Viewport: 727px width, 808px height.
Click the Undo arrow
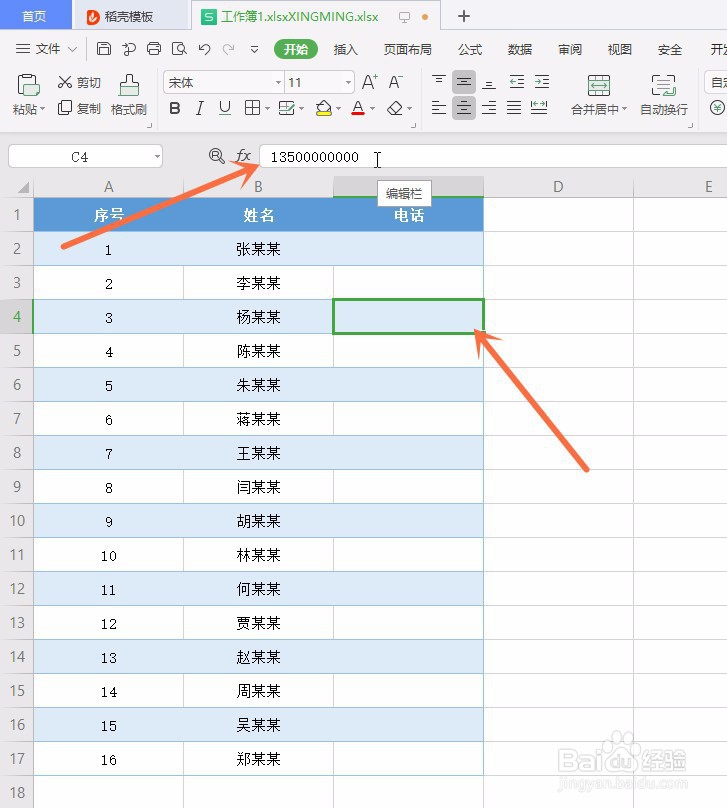coord(205,49)
